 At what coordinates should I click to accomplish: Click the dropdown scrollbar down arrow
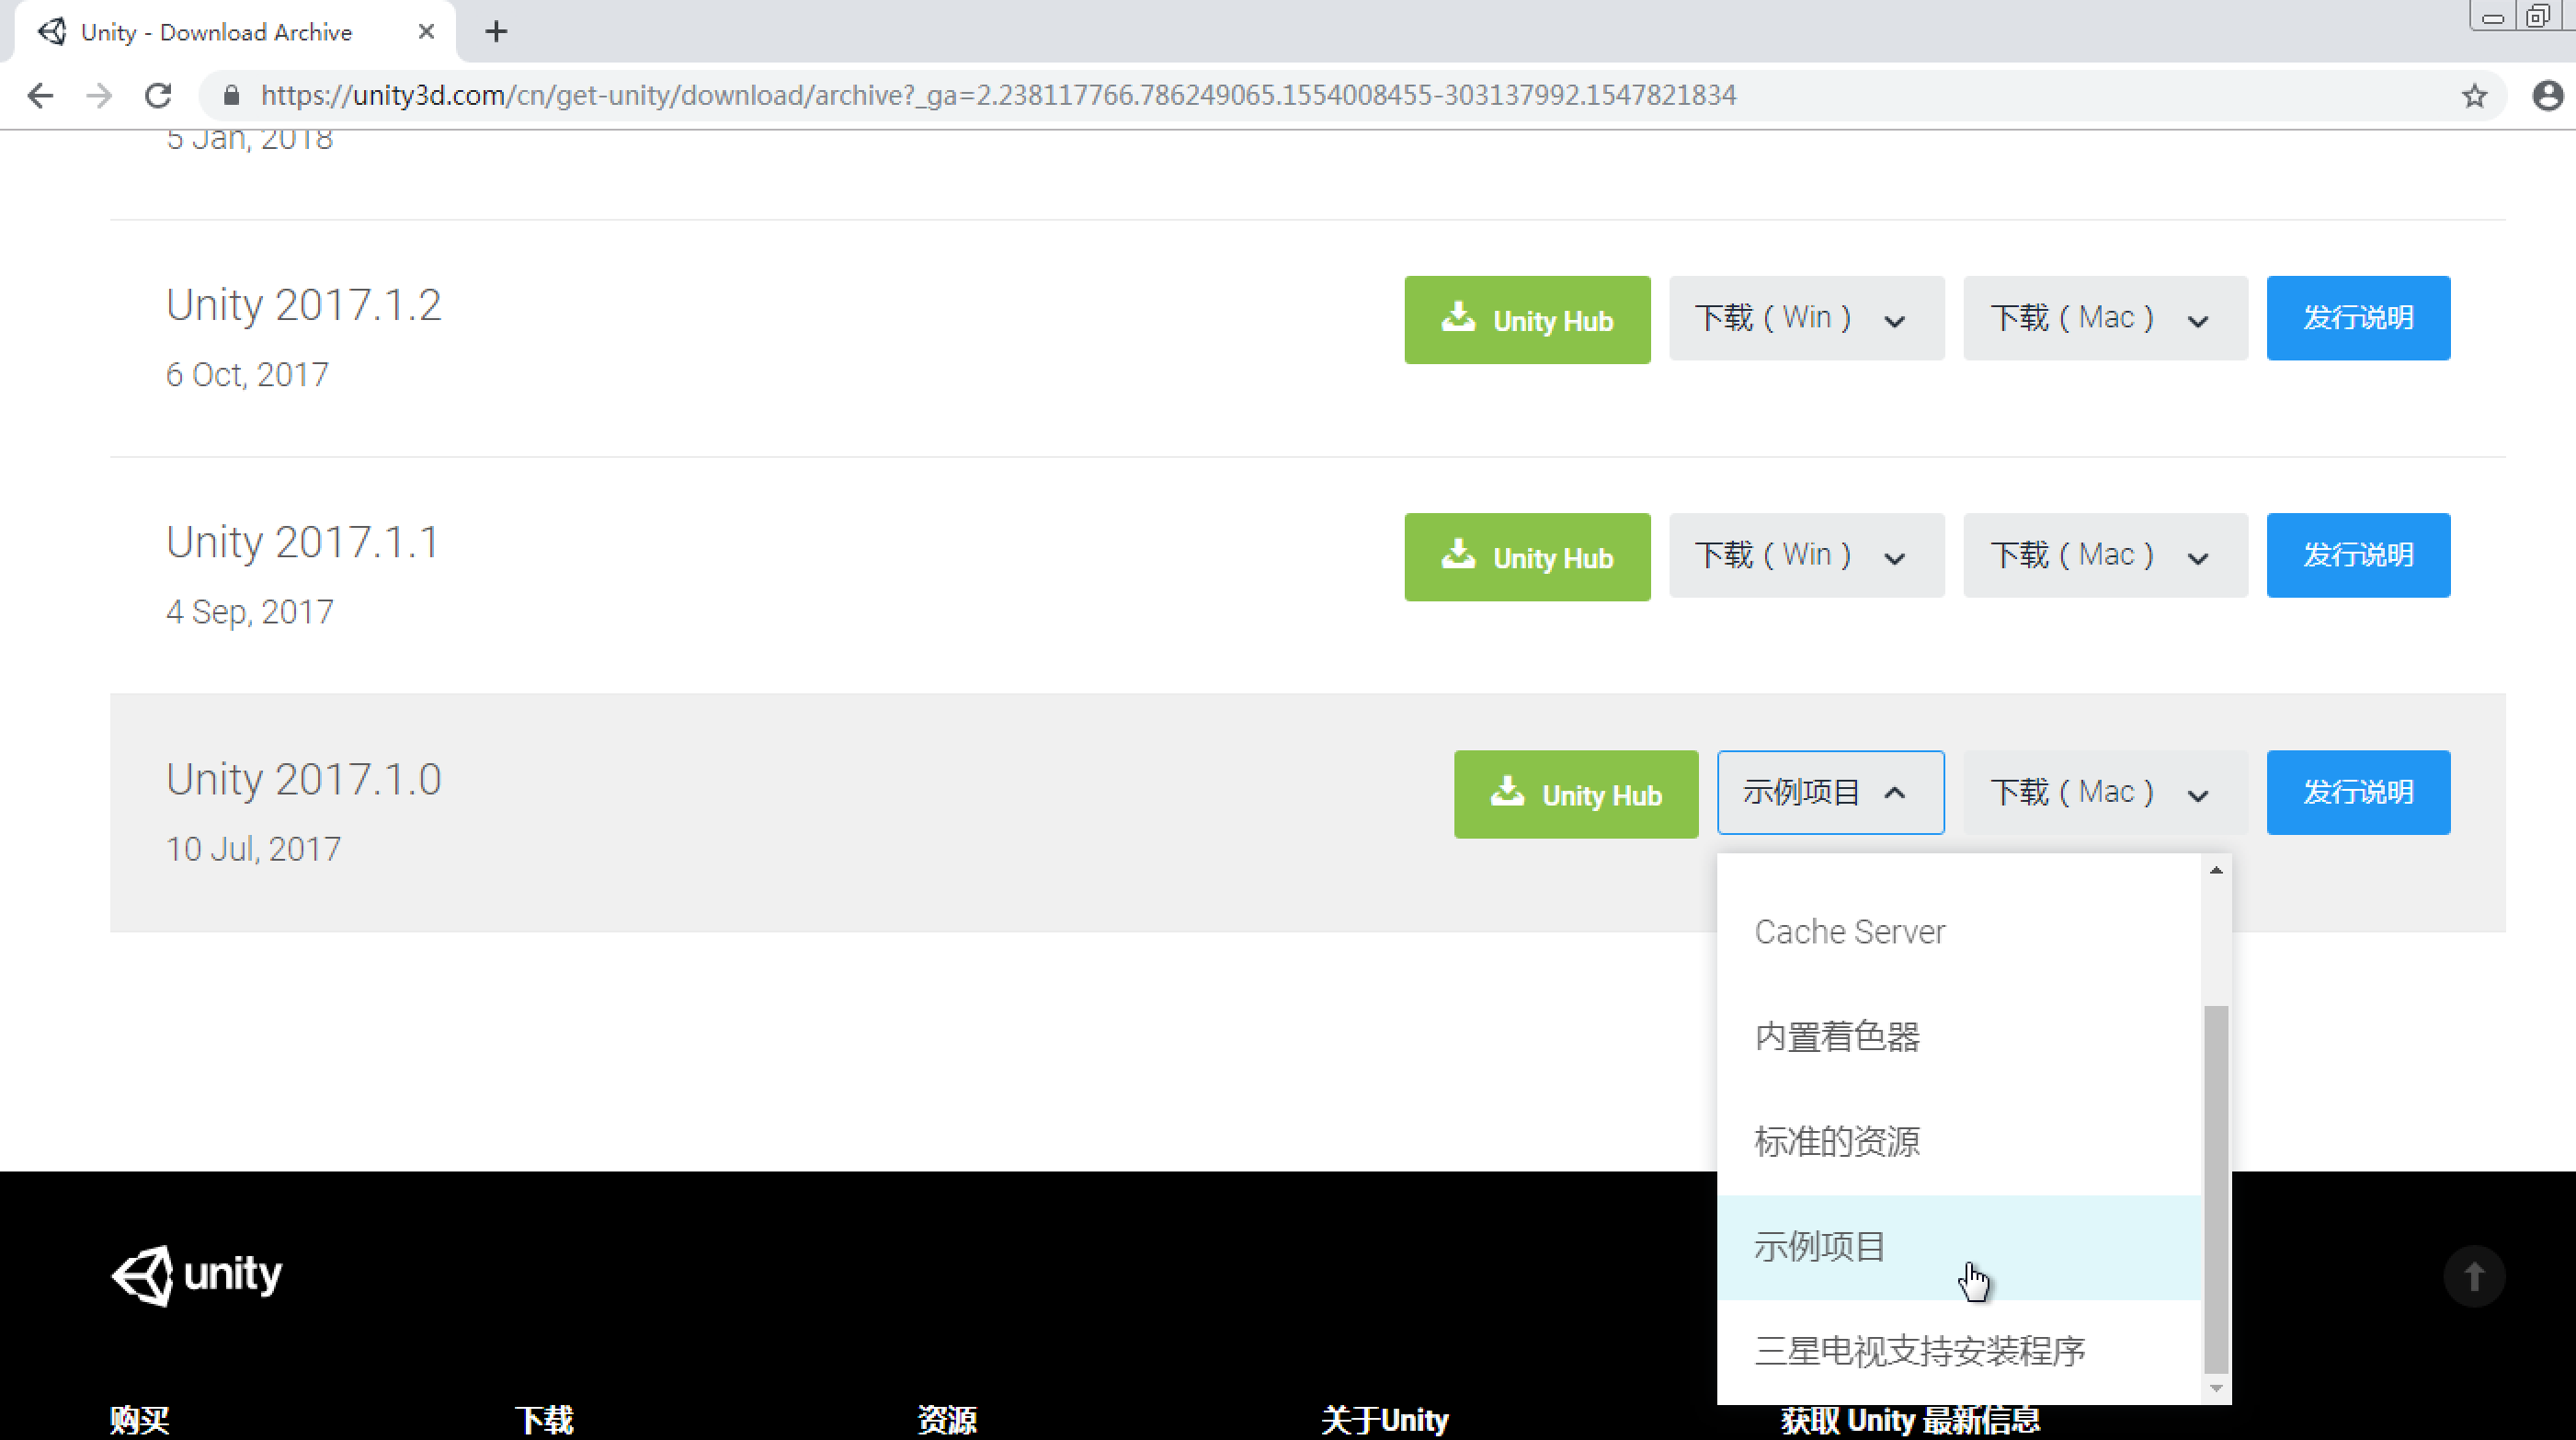(2216, 1388)
